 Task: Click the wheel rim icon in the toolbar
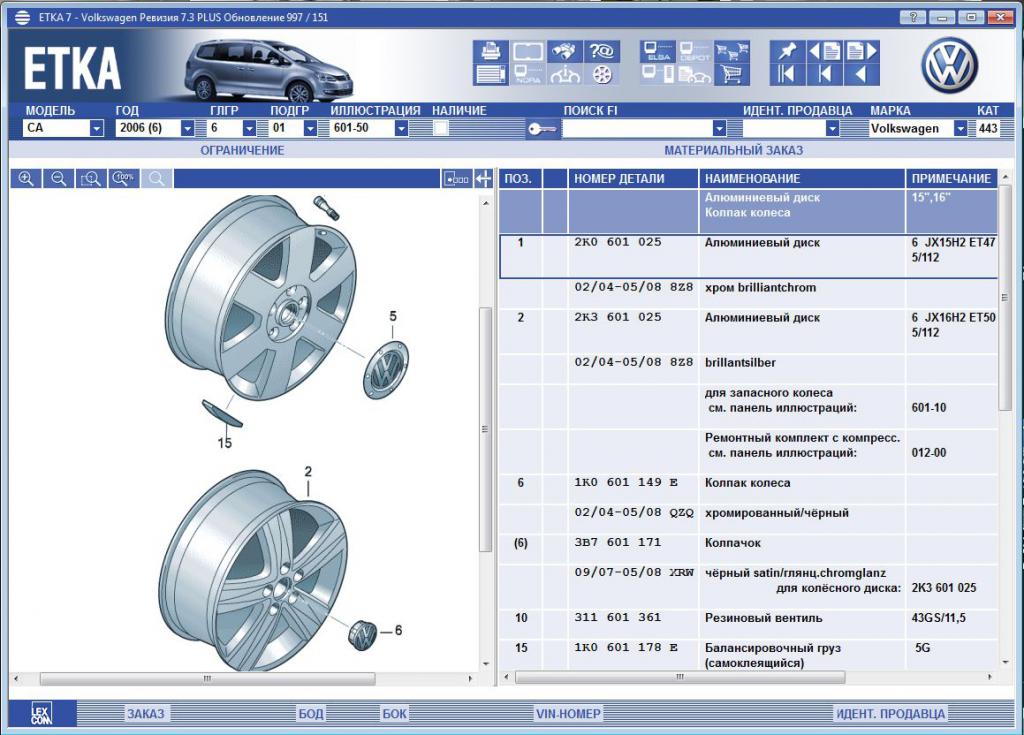click(x=601, y=74)
